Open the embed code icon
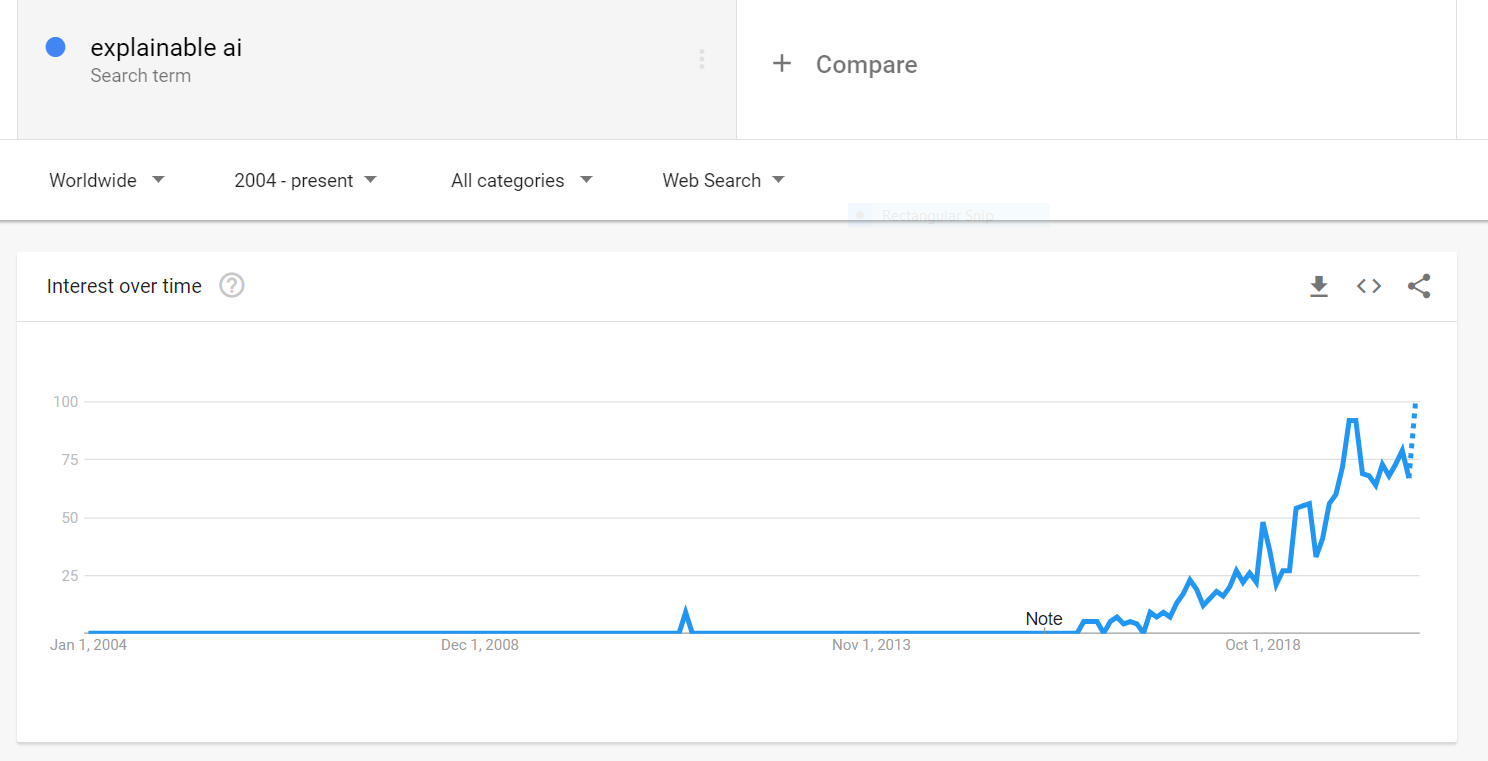This screenshot has width=1488, height=761. click(x=1369, y=286)
